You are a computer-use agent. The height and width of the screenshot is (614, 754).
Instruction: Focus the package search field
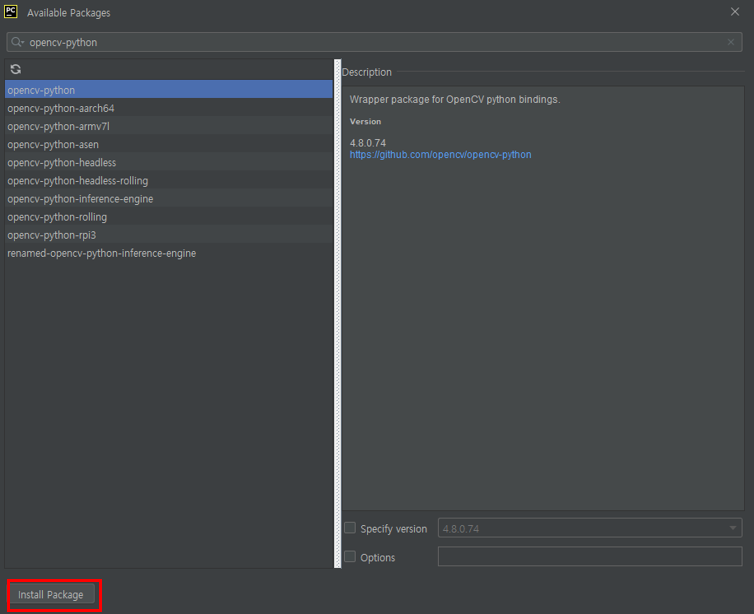(x=374, y=42)
